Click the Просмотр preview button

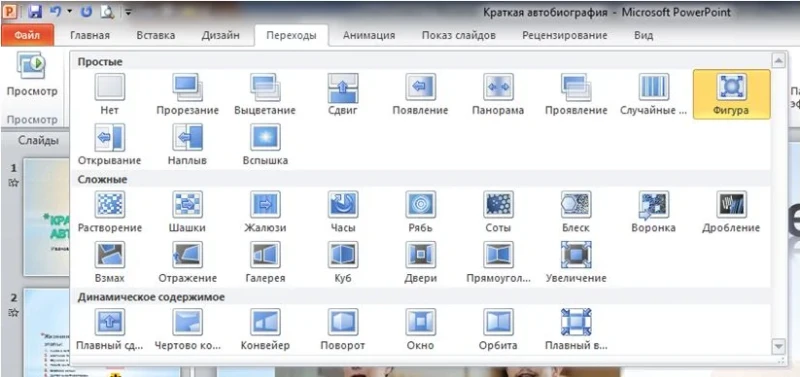pyautogui.click(x=32, y=75)
